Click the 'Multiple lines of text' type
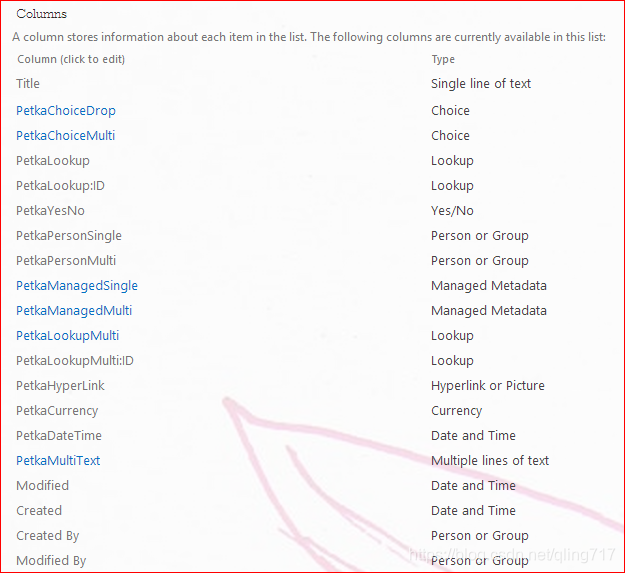This screenshot has height=573, width=625. 490,461
